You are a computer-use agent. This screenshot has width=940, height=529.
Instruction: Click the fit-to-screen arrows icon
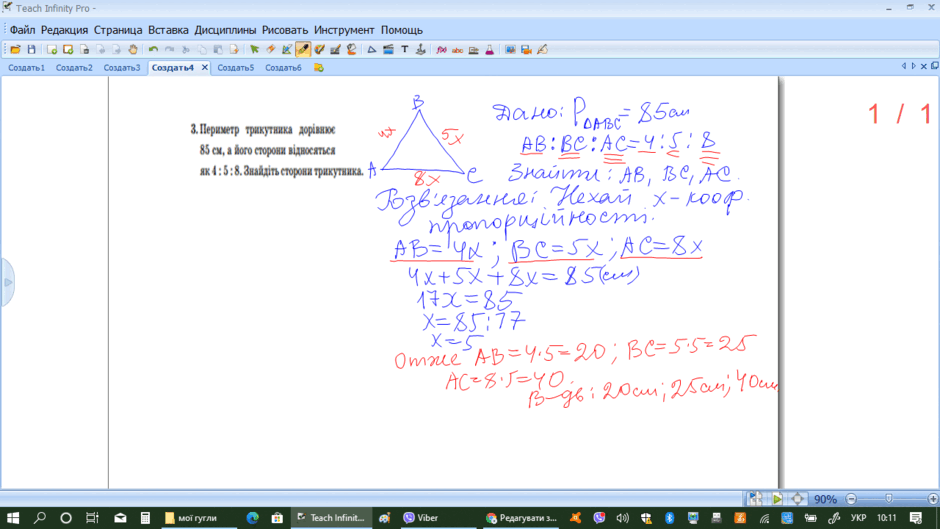[797, 498]
